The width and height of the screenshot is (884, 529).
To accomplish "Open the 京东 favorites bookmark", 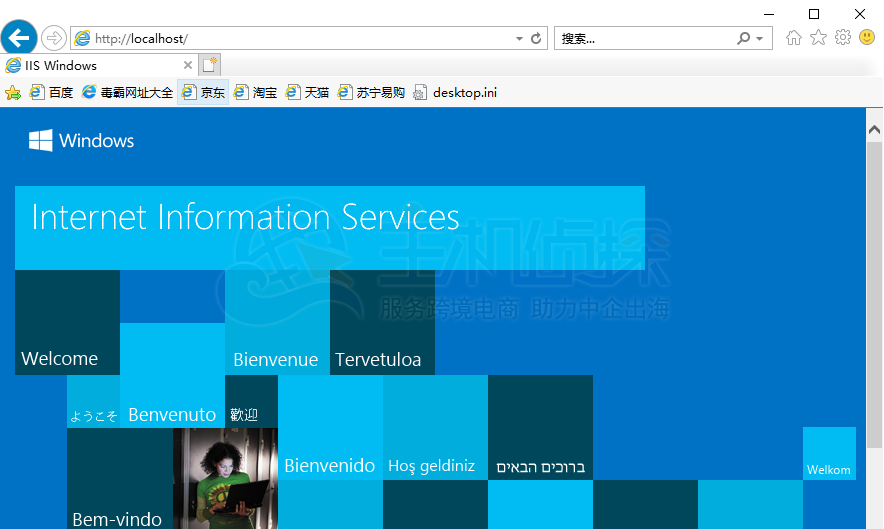I will tap(203, 93).
